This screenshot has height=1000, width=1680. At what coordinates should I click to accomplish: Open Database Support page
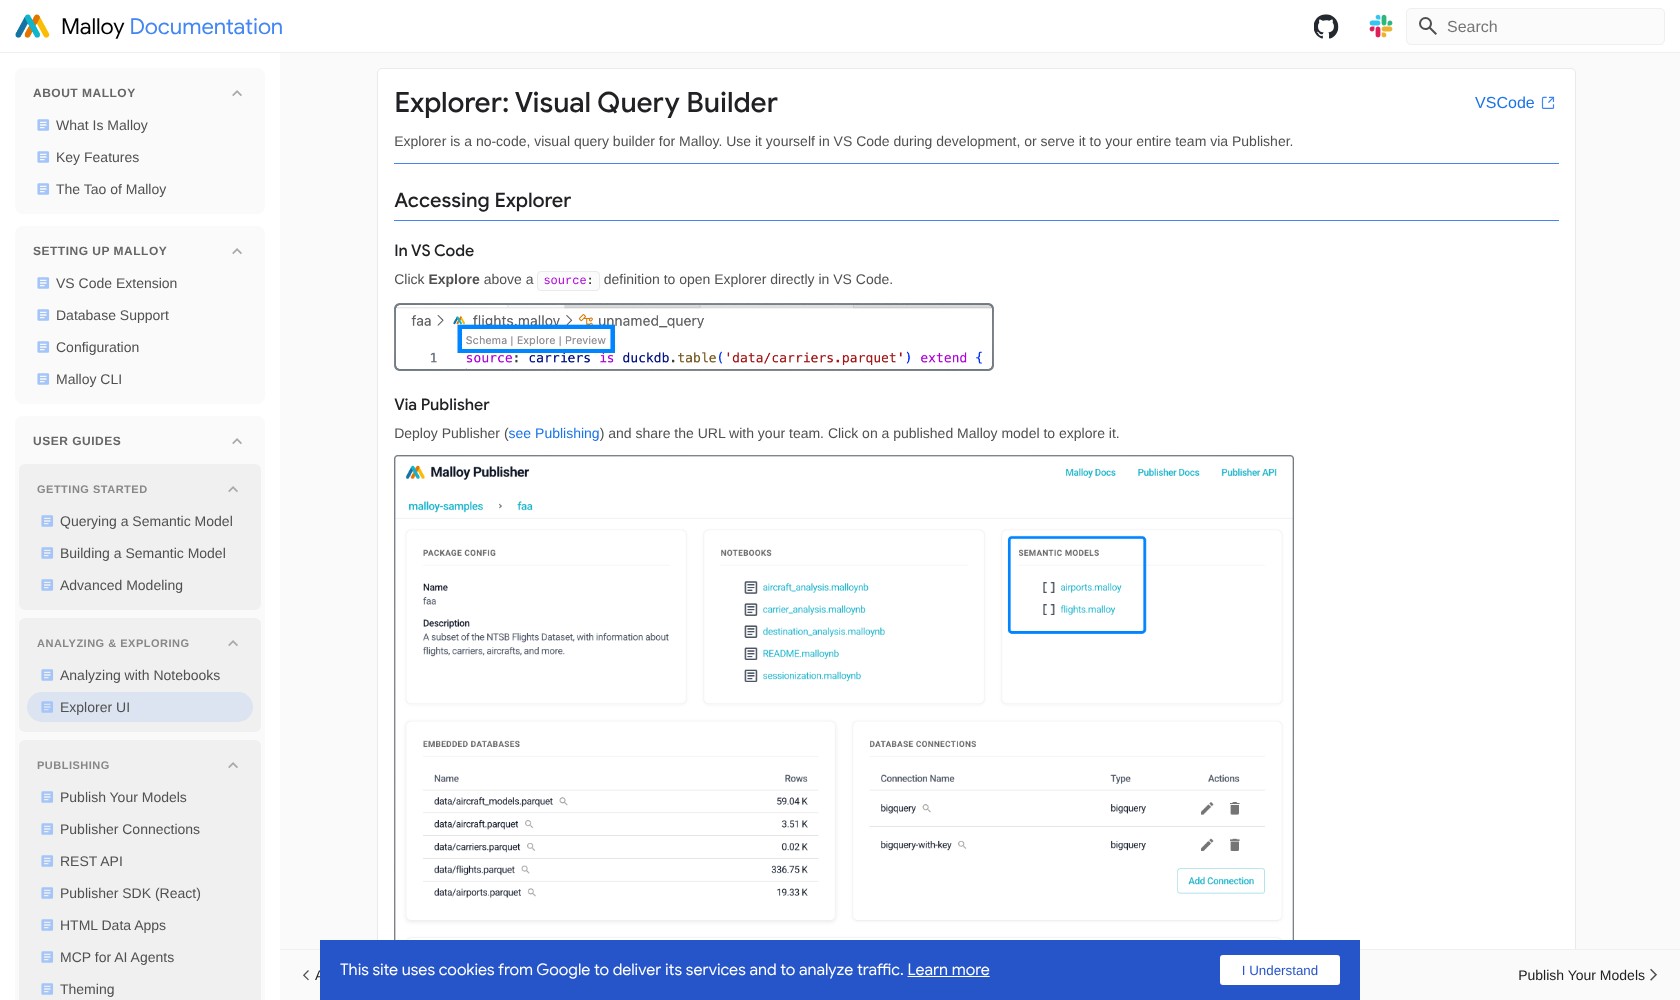point(112,315)
